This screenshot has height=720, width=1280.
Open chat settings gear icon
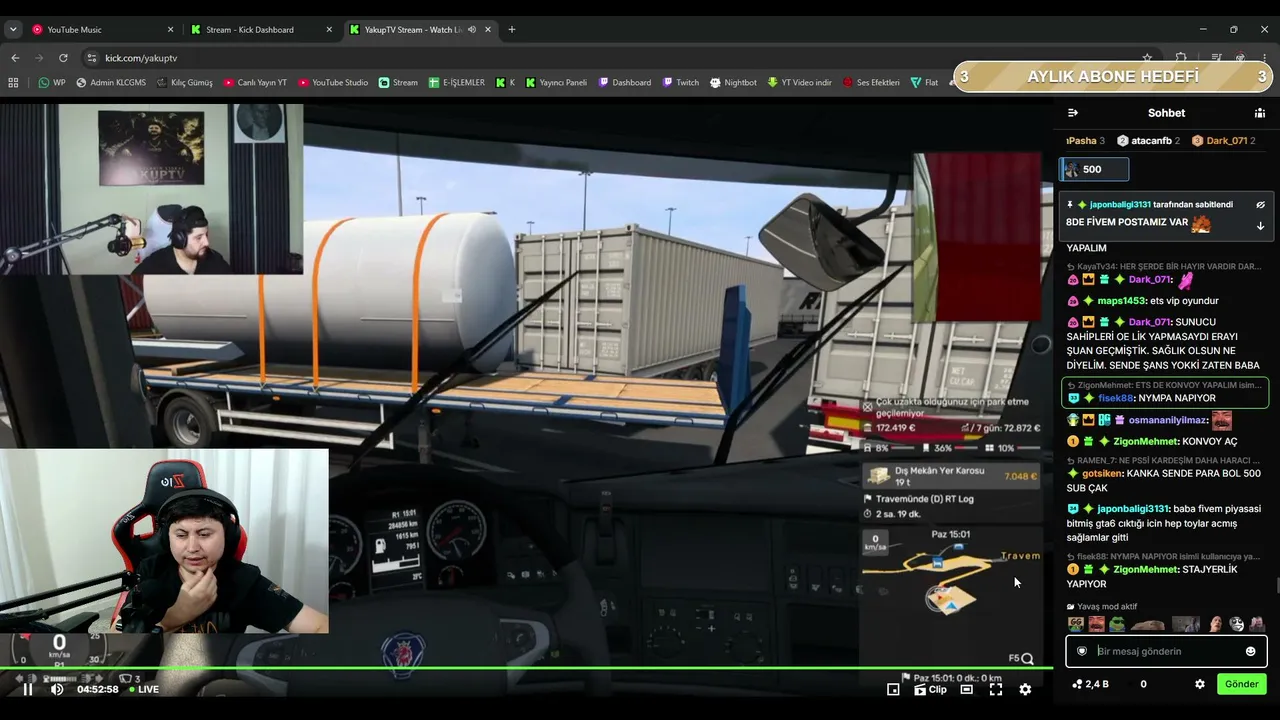coord(1200,684)
